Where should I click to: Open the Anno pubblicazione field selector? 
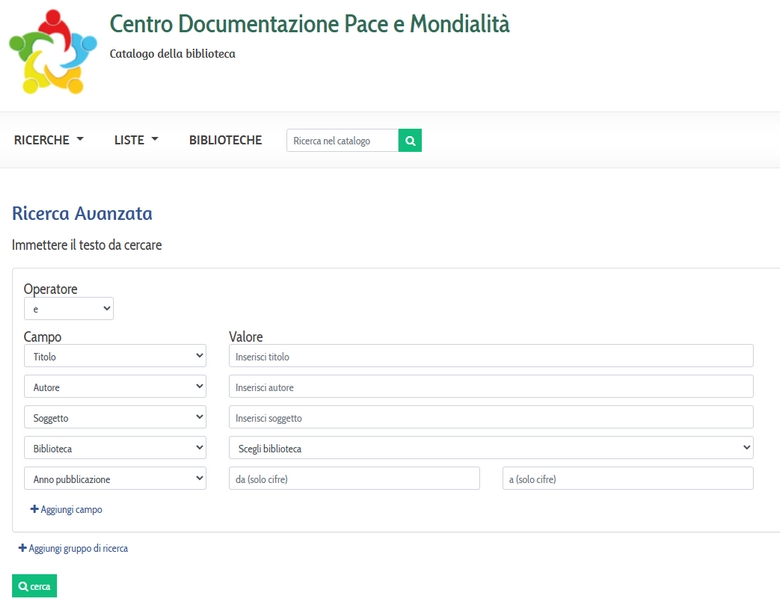115,478
